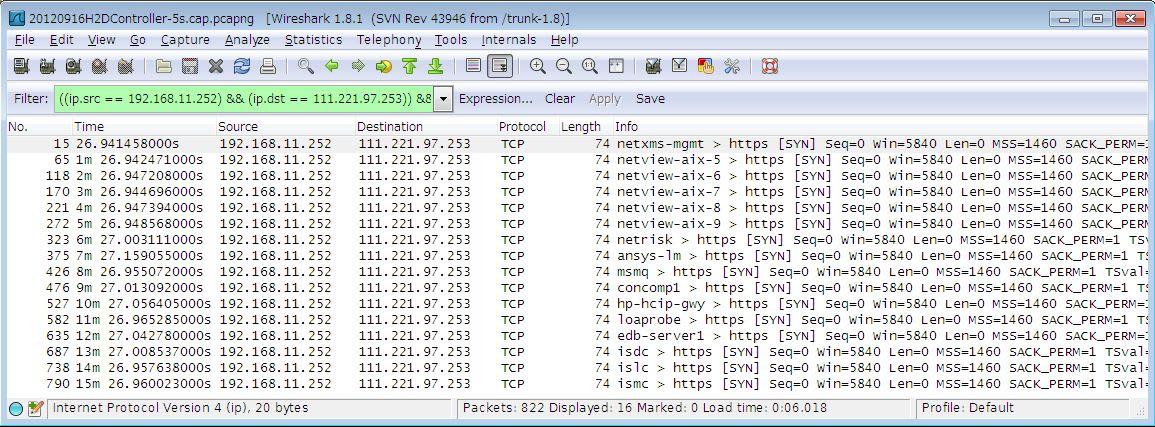
Task: Zoom in packet list text
Action: point(538,67)
